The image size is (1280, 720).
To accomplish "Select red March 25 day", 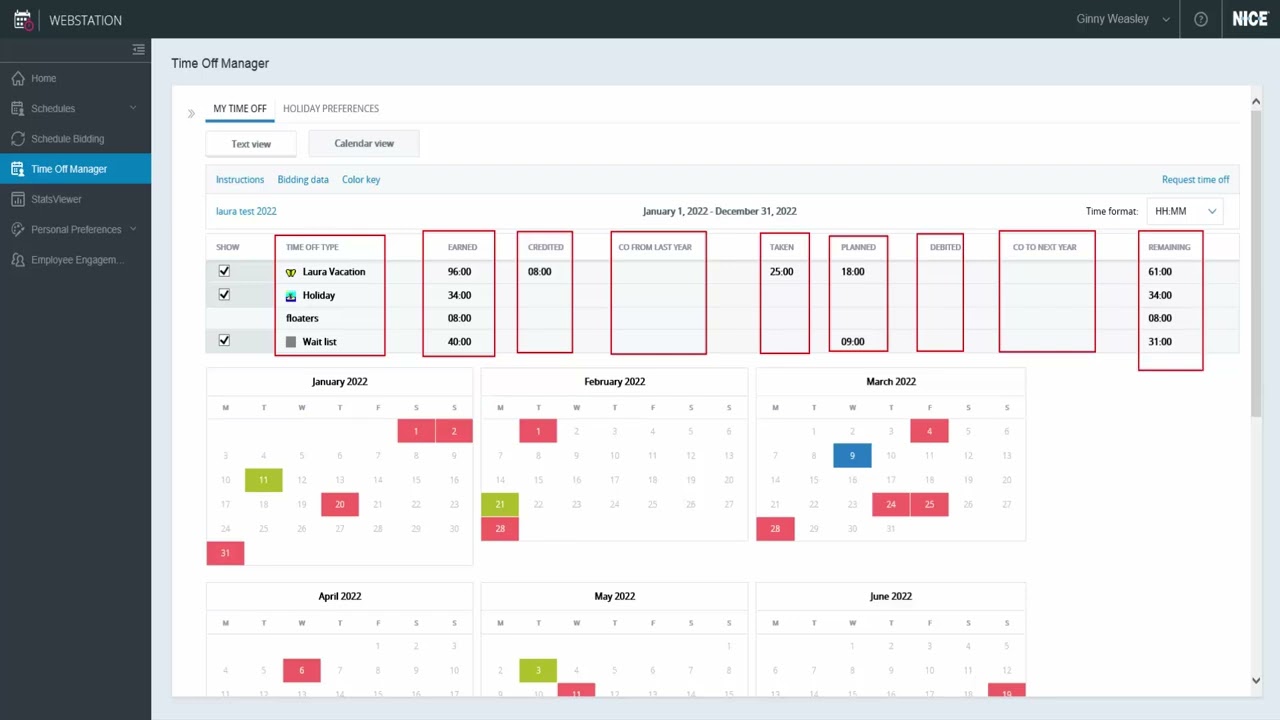I will coord(929,504).
